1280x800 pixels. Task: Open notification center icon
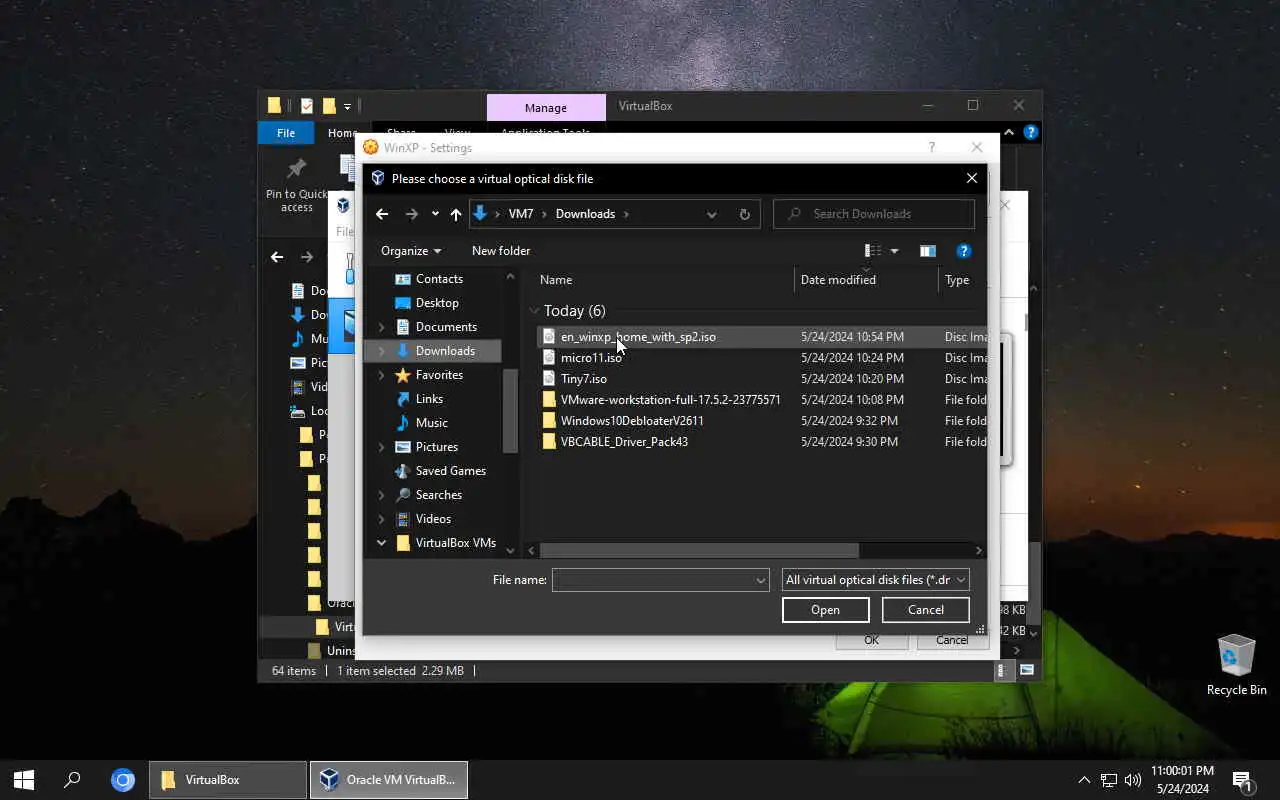tap(1242, 780)
